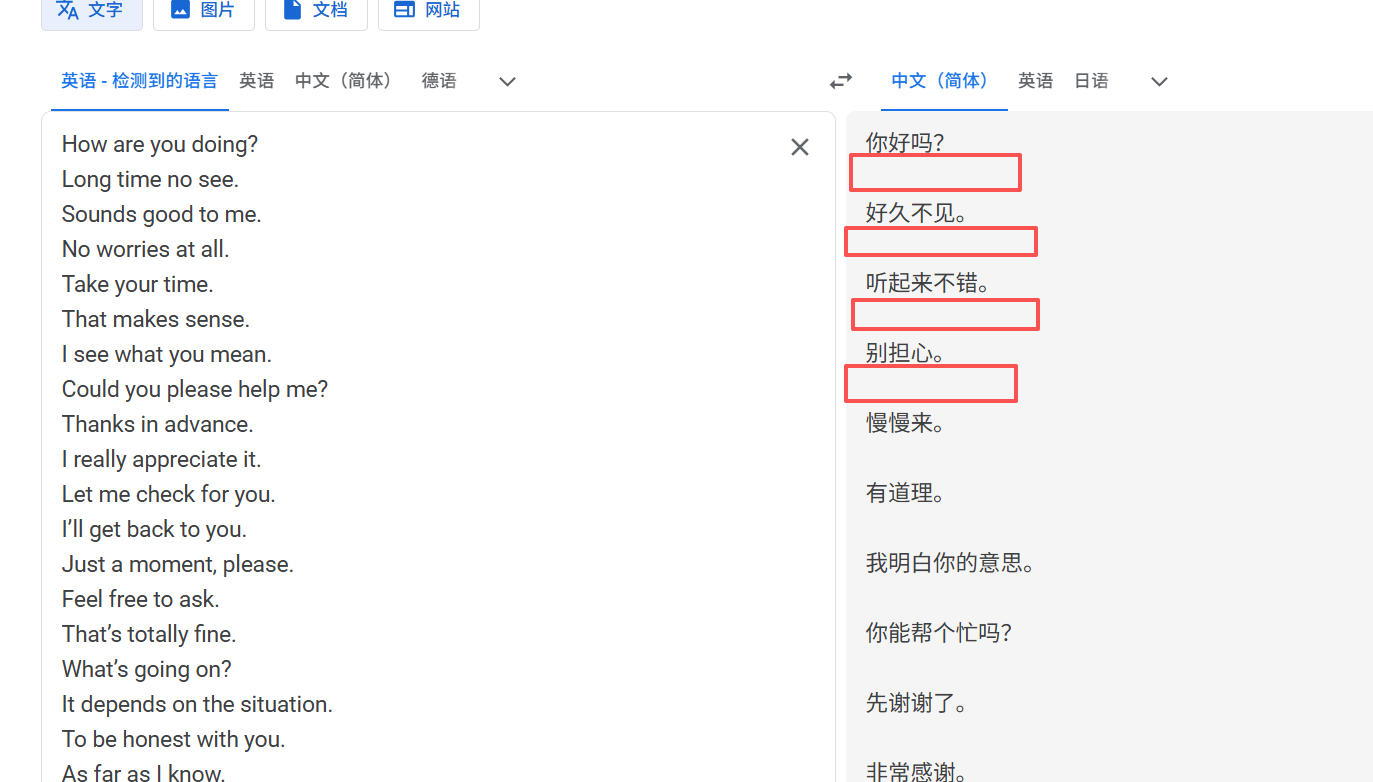Image resolution: width=1373 pixels, height=782 pixels.
Task: Select 日语 as the target language
Action: (x=1091, y=81)
